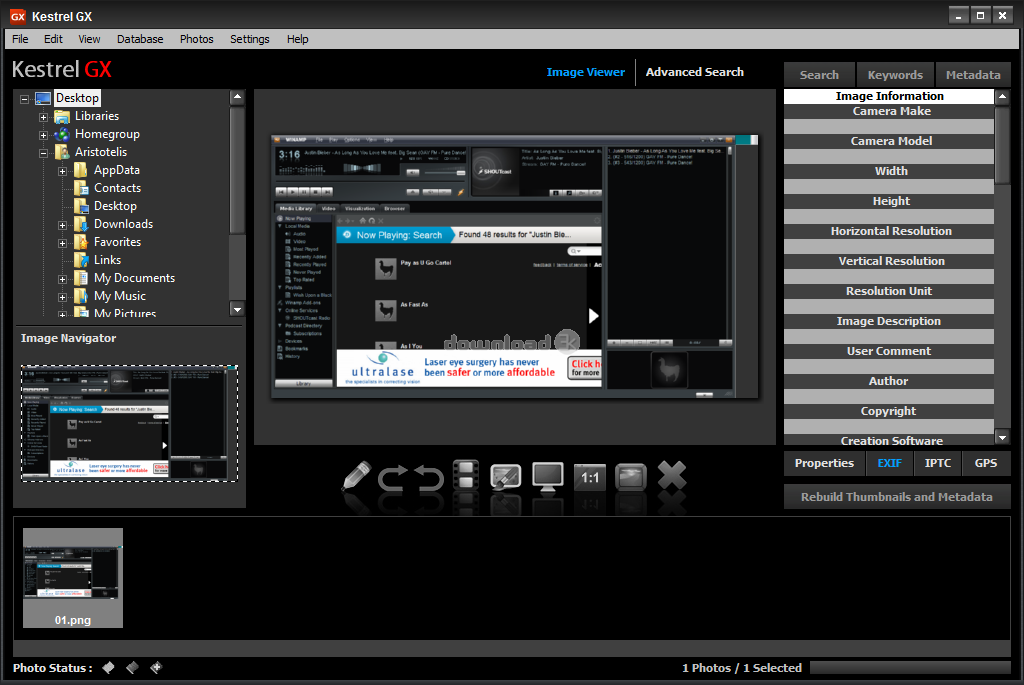The width and height of the screenshot is (1024, 685).
Task: Click the Contacts folder icon
Action: pos(81,188)
